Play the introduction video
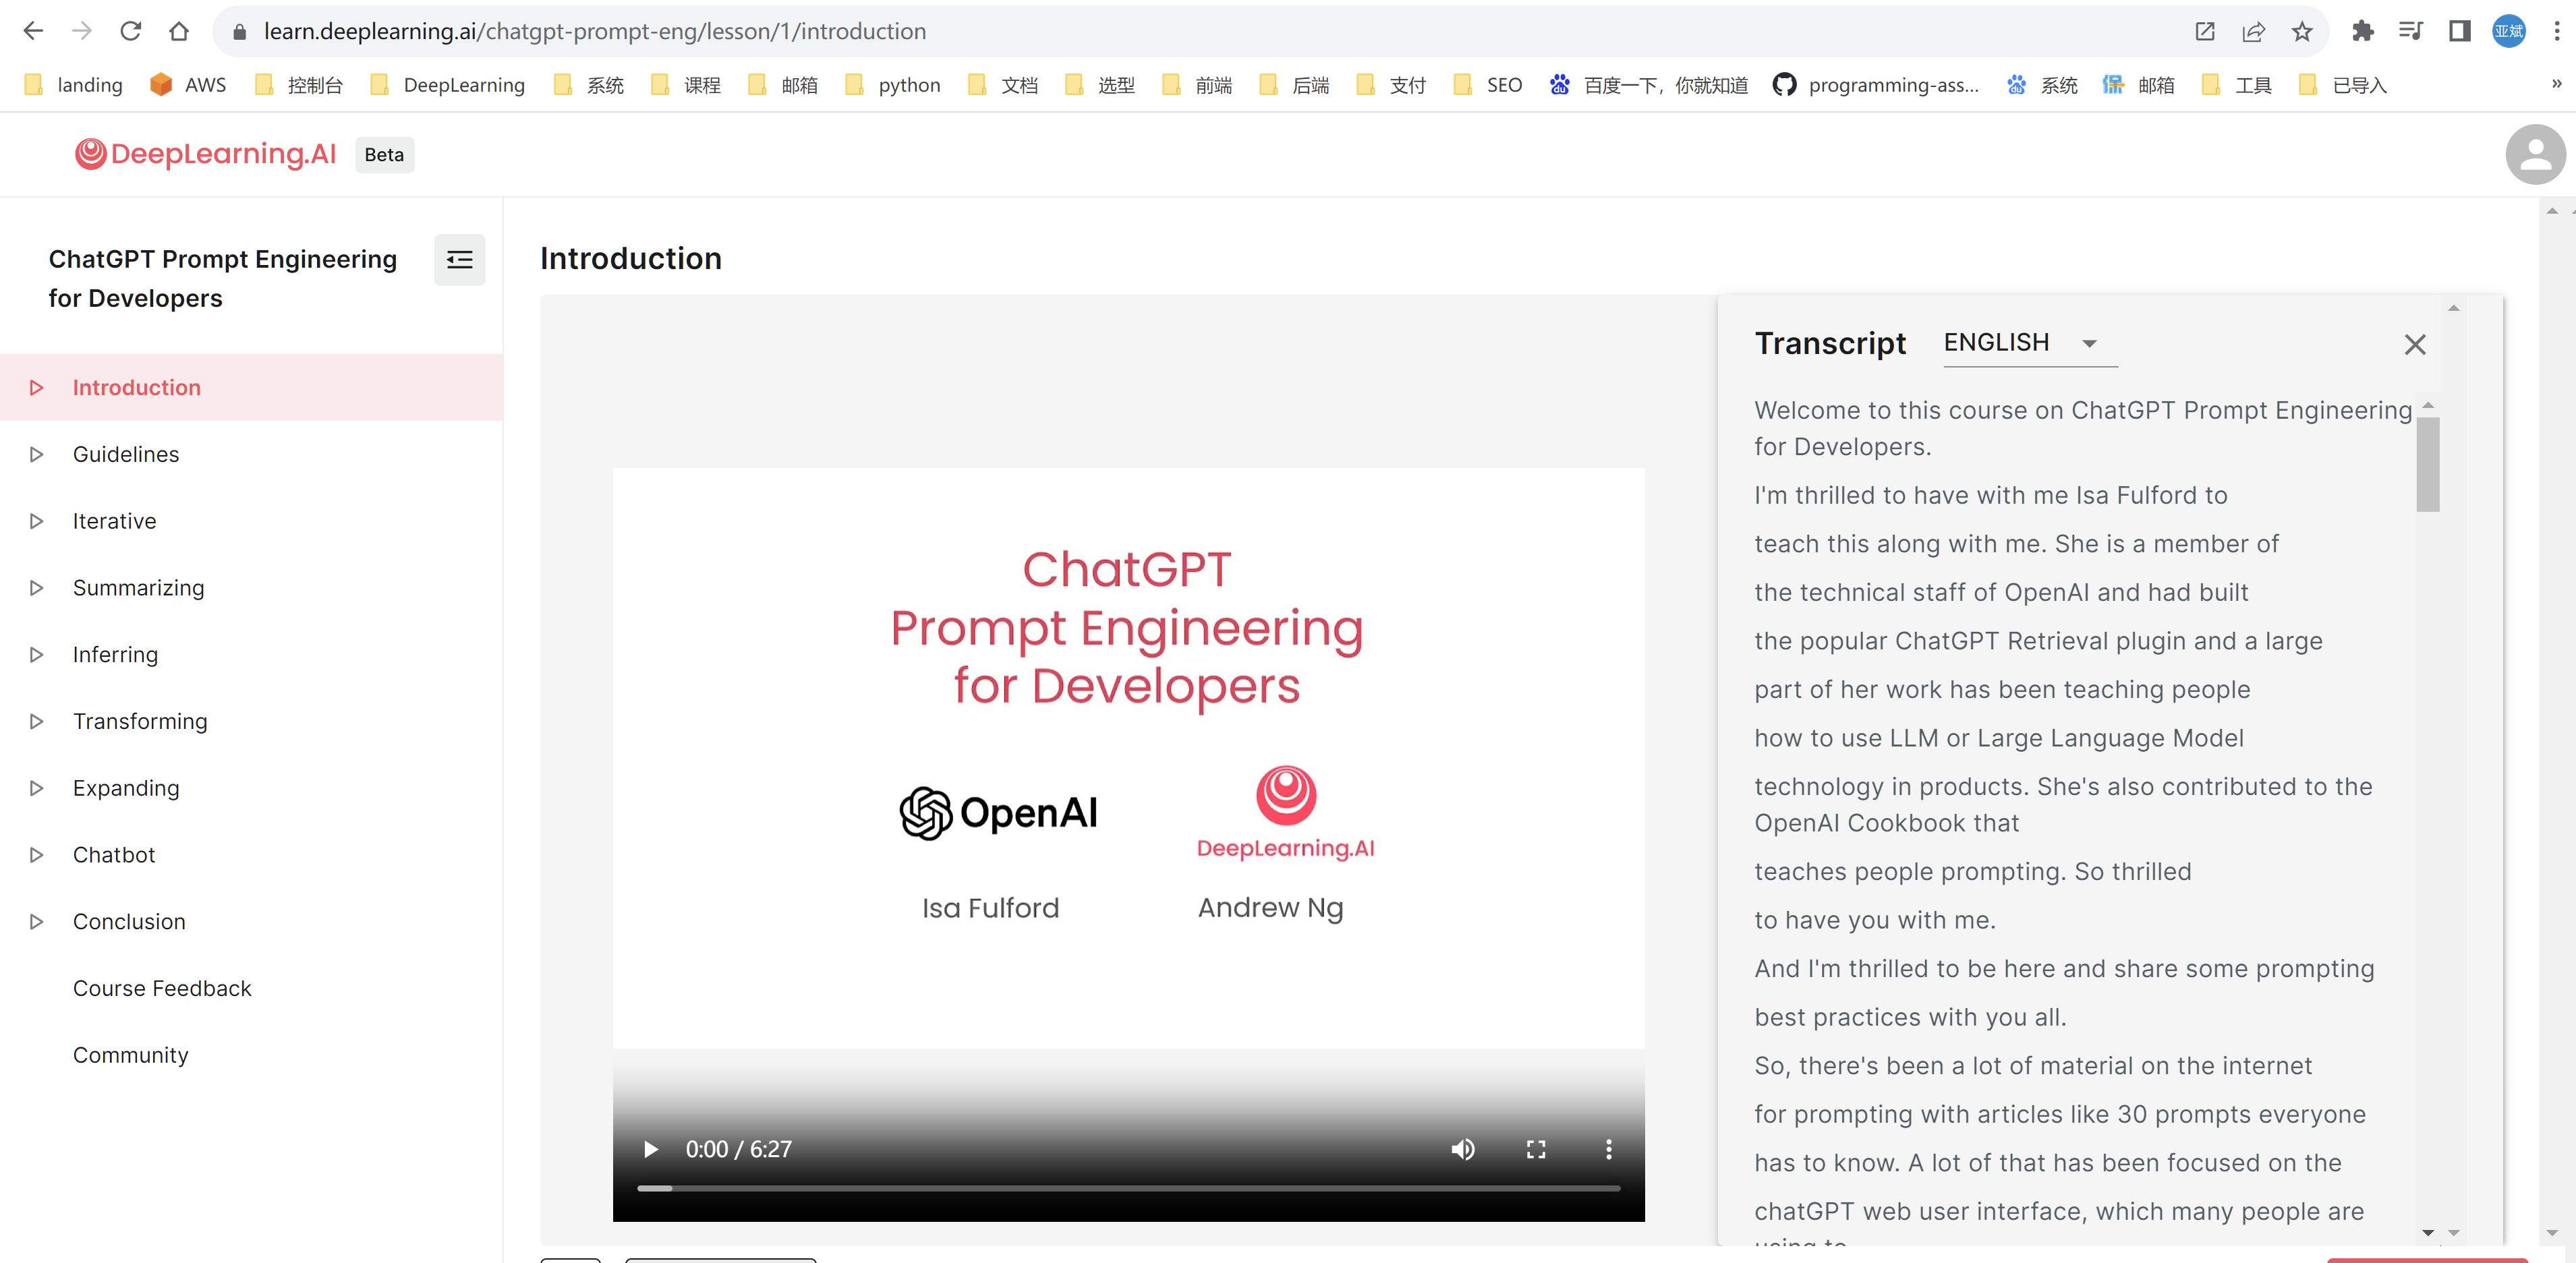This screenshot has width=2576, height=1263. point(650,1149)
